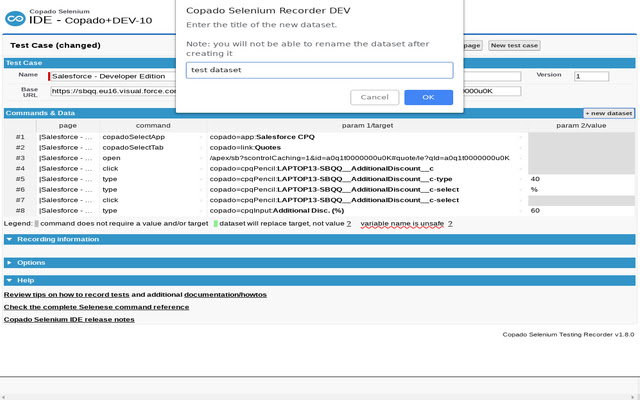This screenshot has width=640, height=400.
Task: Click the Version number field
Action: pyautogui.click(x=590, y=76)
